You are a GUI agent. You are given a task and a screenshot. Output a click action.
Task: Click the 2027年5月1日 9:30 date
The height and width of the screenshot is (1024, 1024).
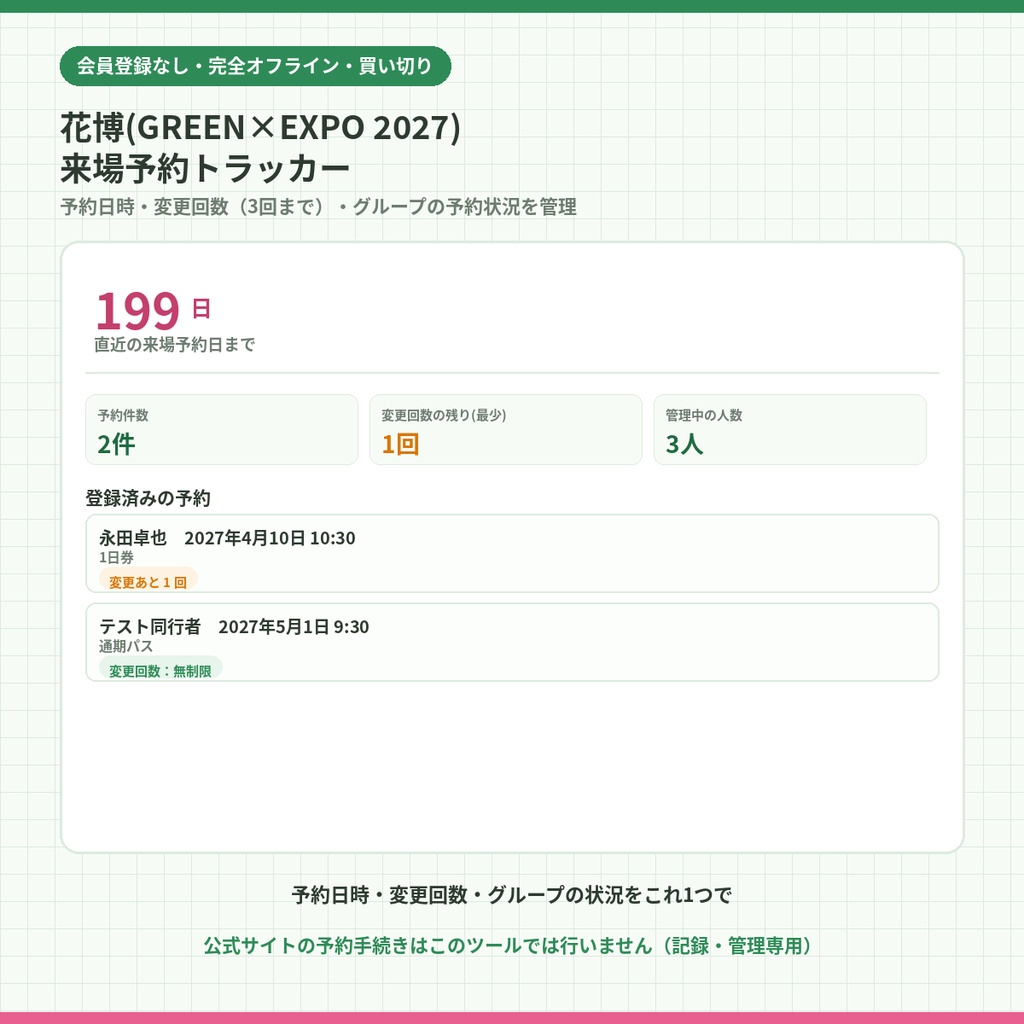(294, 627)
